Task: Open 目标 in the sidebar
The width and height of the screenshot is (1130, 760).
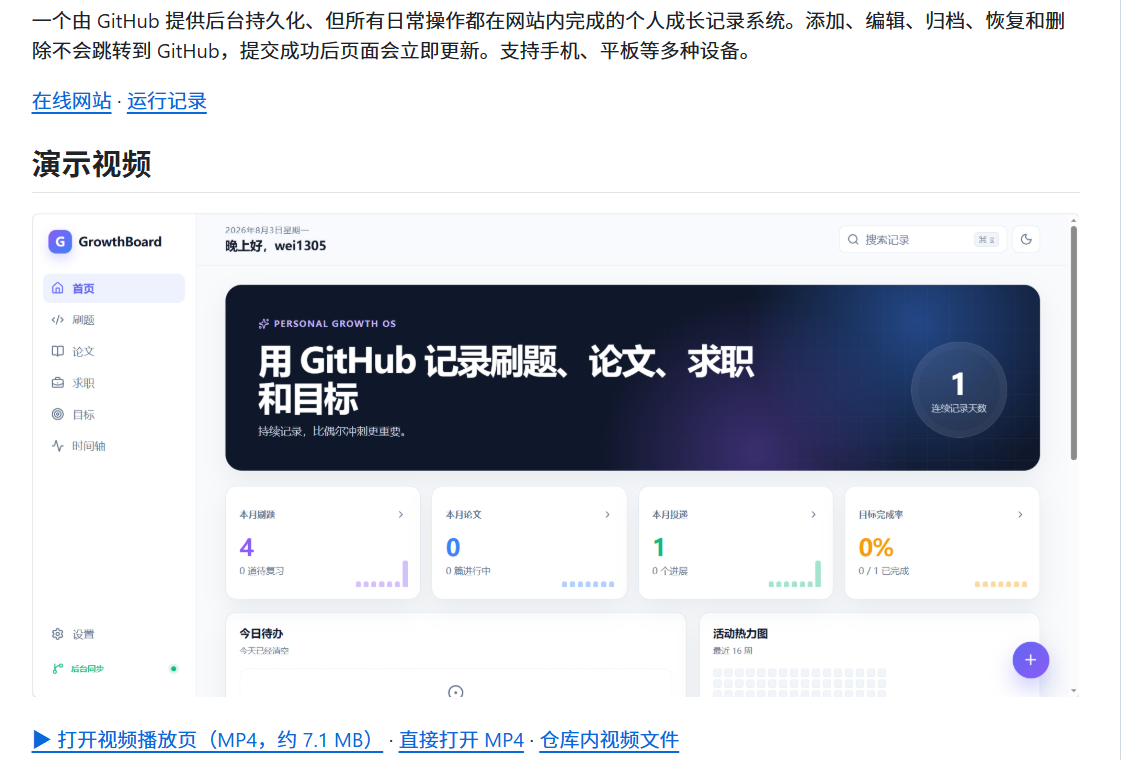Action: point(114,415)
